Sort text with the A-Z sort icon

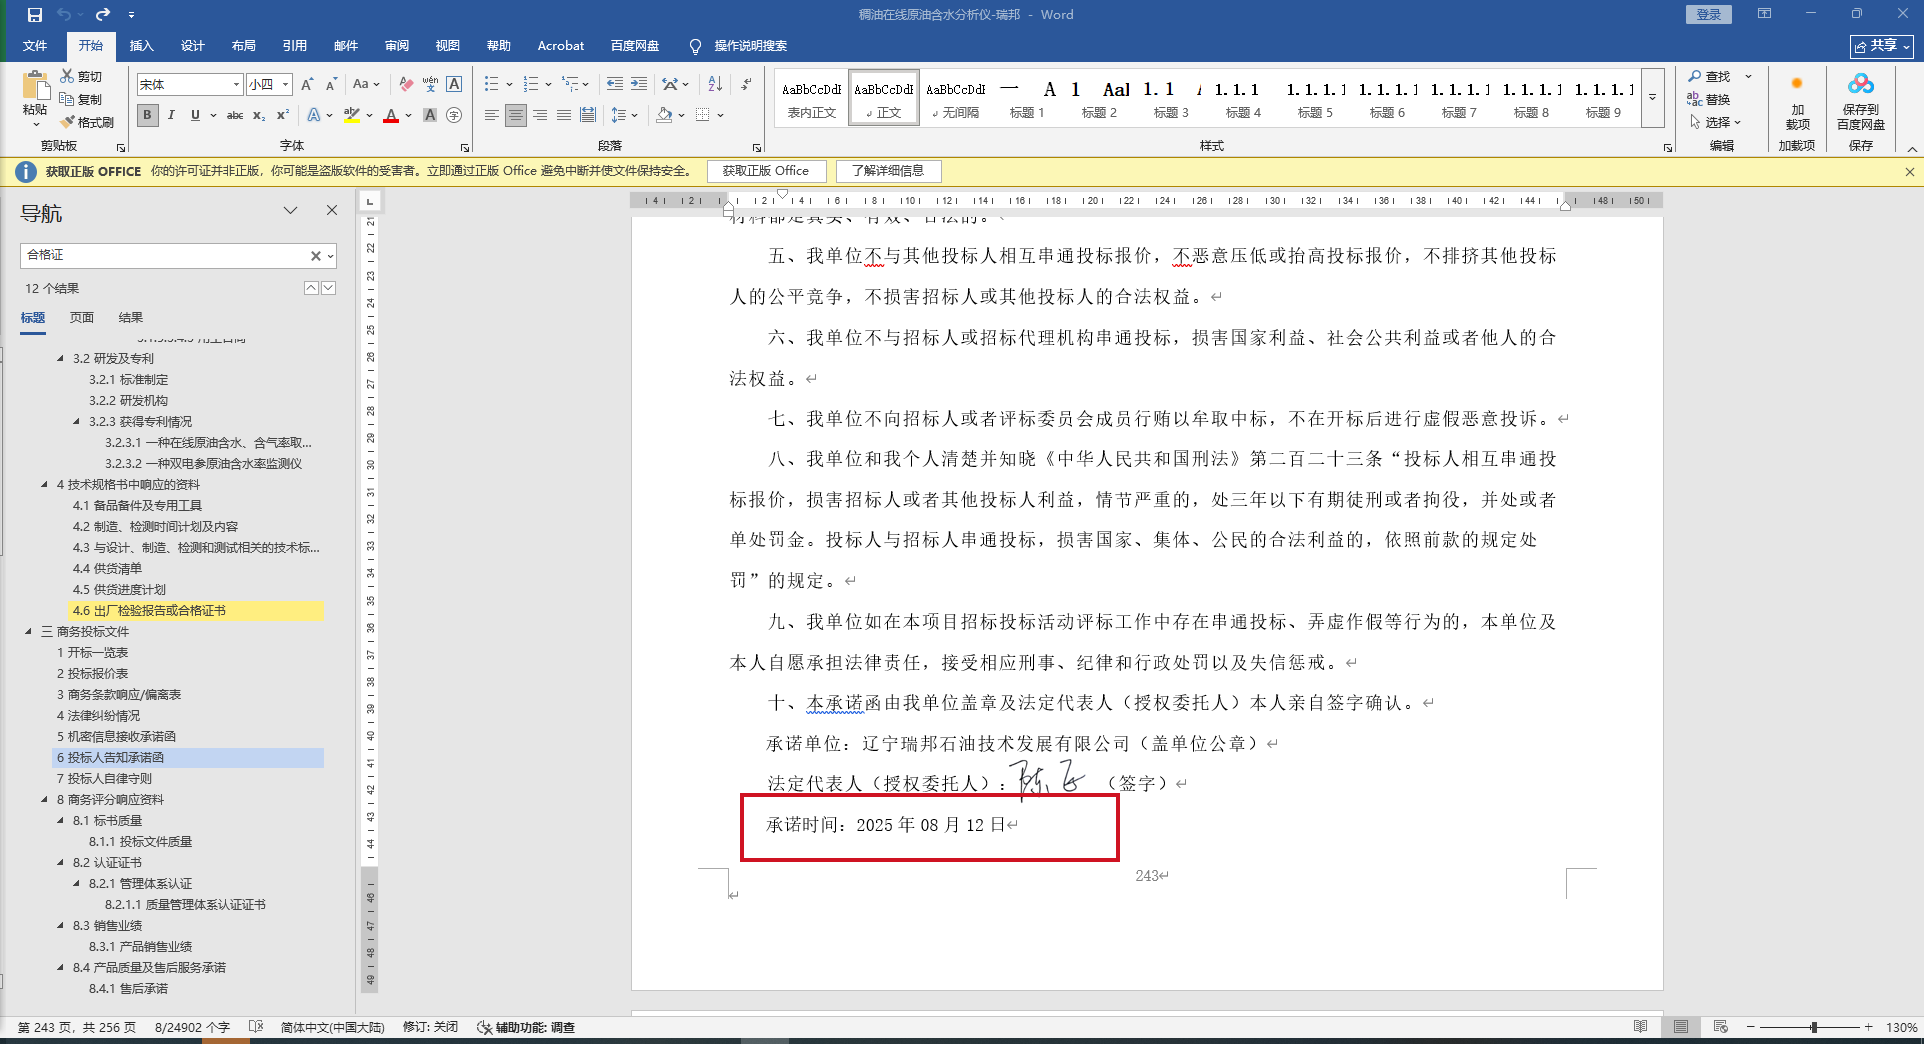coord(715,84)
